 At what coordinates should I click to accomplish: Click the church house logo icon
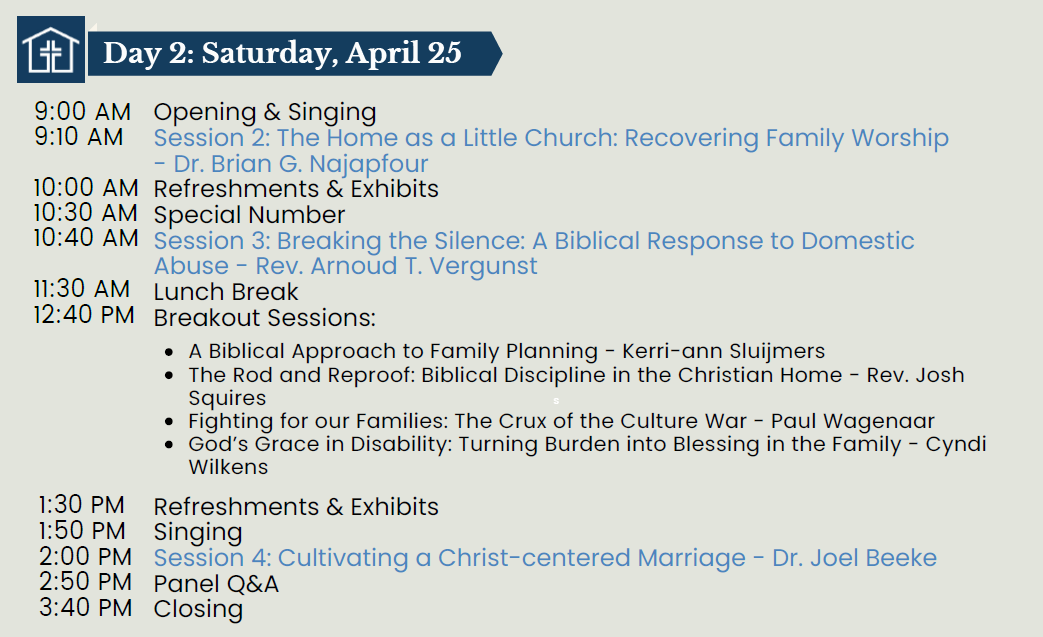tap(51, 51)
